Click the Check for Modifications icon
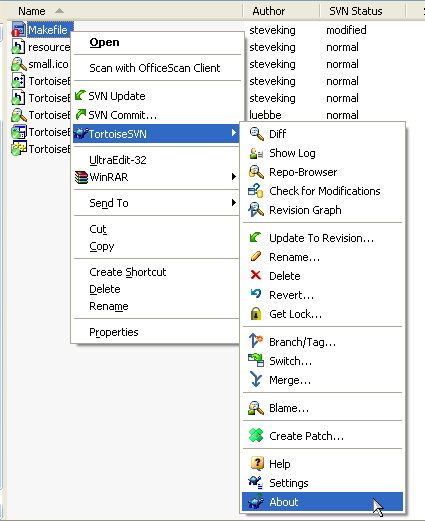 pos(256,191)
